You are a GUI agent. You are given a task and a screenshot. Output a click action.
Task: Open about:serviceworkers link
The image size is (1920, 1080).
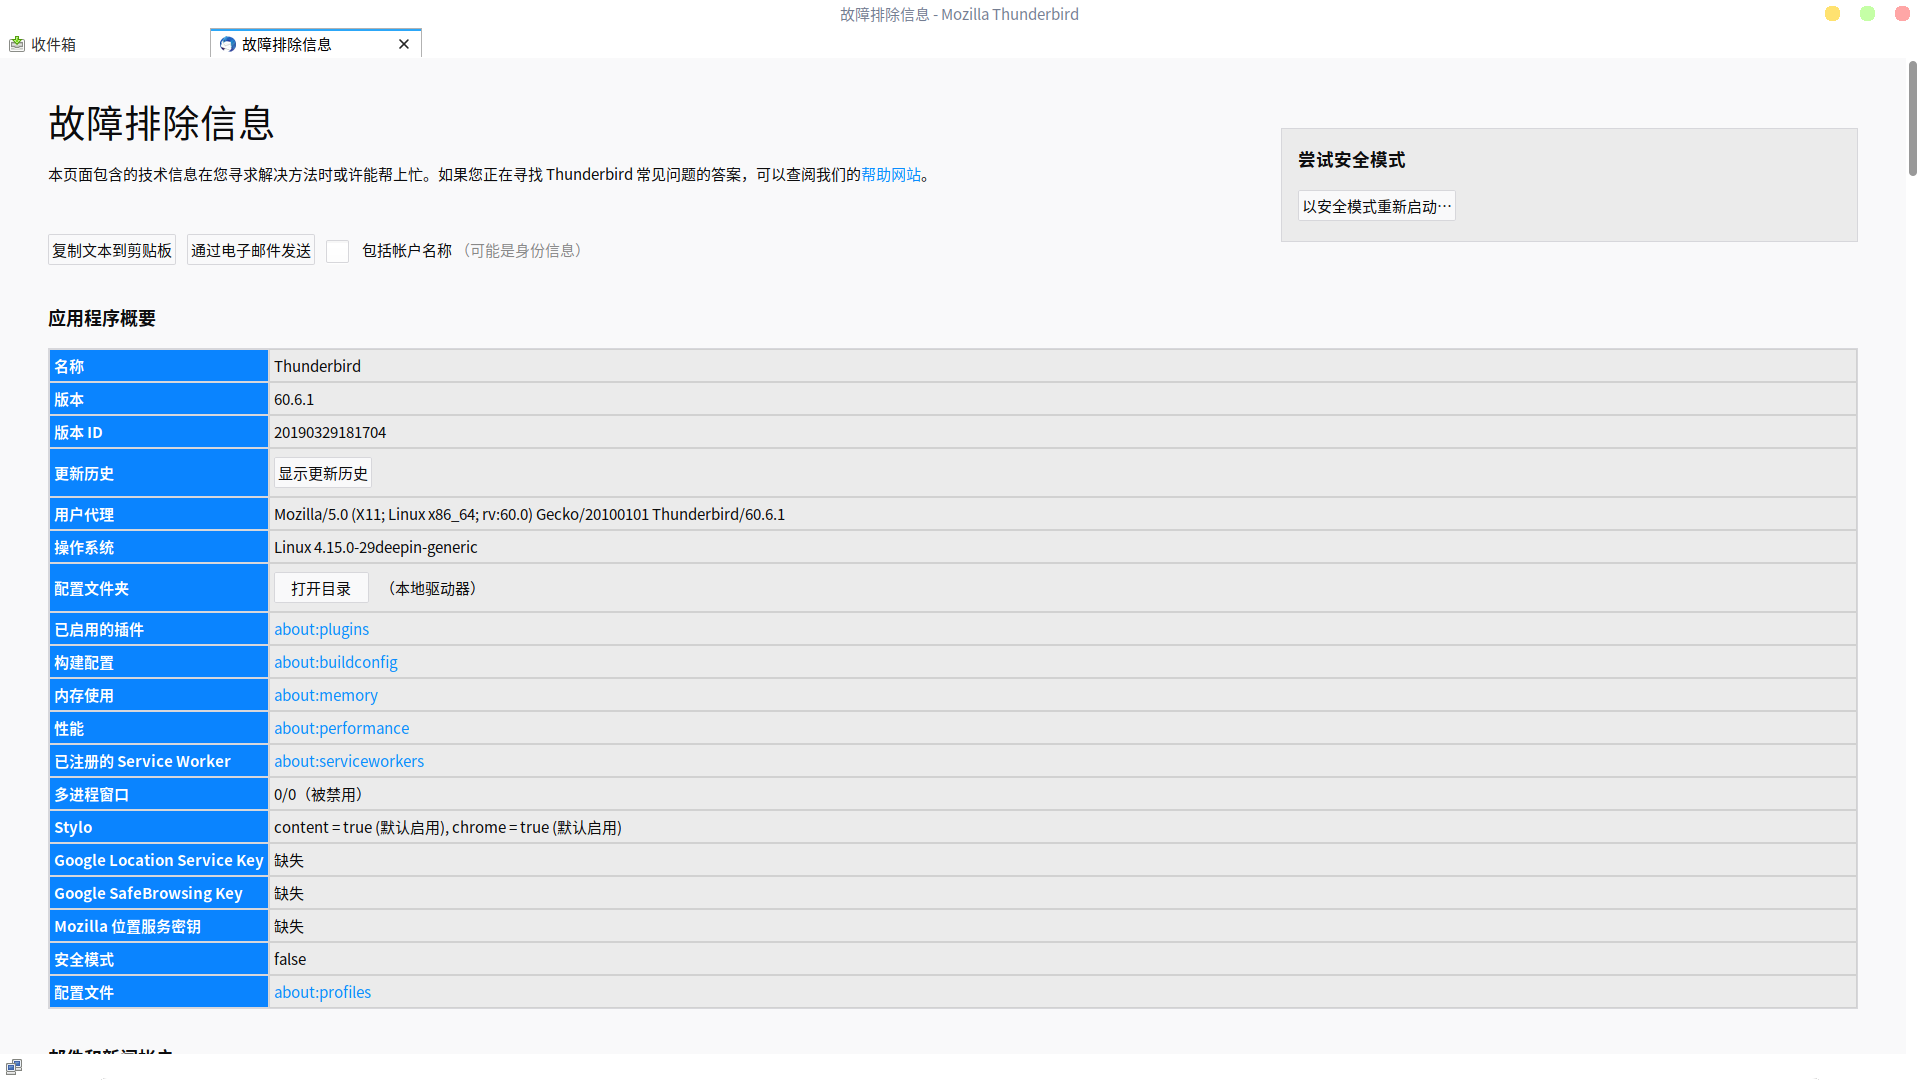pyautogui.click(x=349, y=761)
